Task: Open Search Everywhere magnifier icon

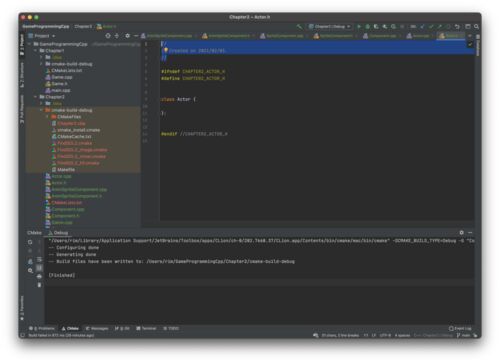Action: pos(476,26)
